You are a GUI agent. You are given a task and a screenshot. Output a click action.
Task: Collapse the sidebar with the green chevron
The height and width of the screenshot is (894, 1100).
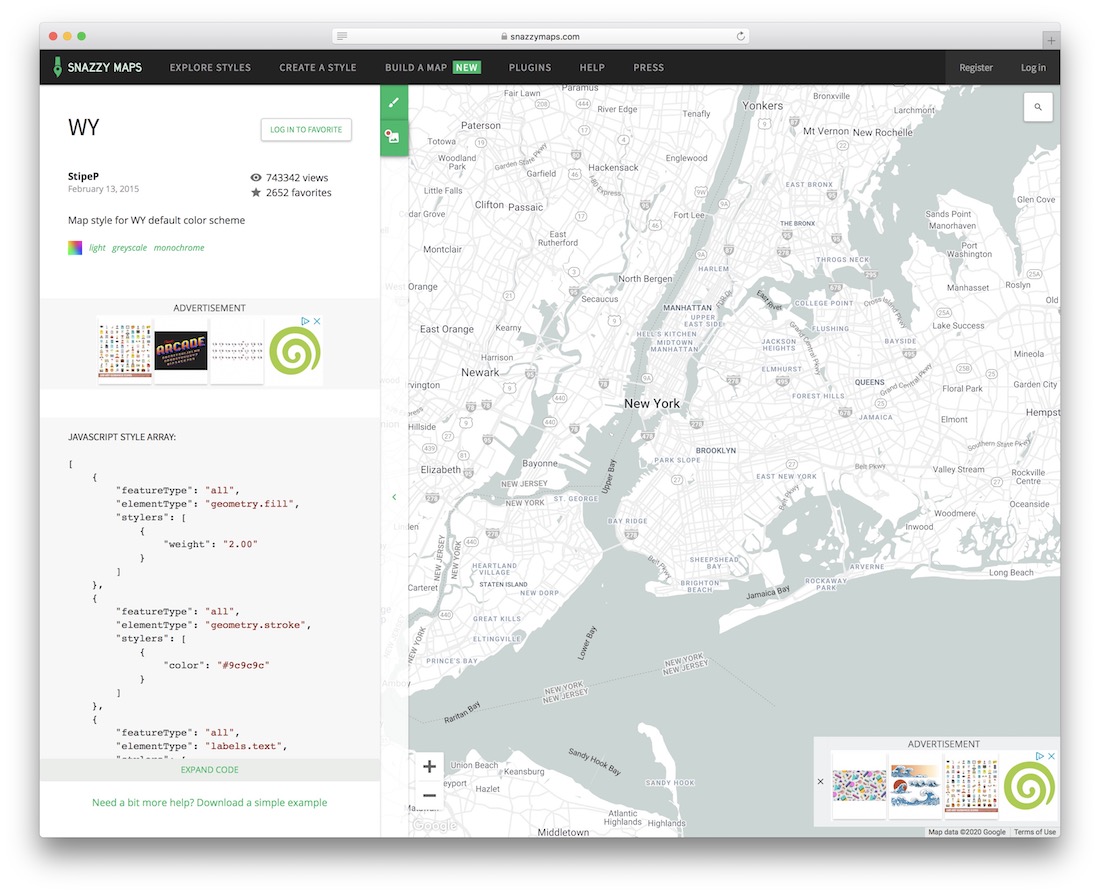pyautogui.click(x=394, y=497)
